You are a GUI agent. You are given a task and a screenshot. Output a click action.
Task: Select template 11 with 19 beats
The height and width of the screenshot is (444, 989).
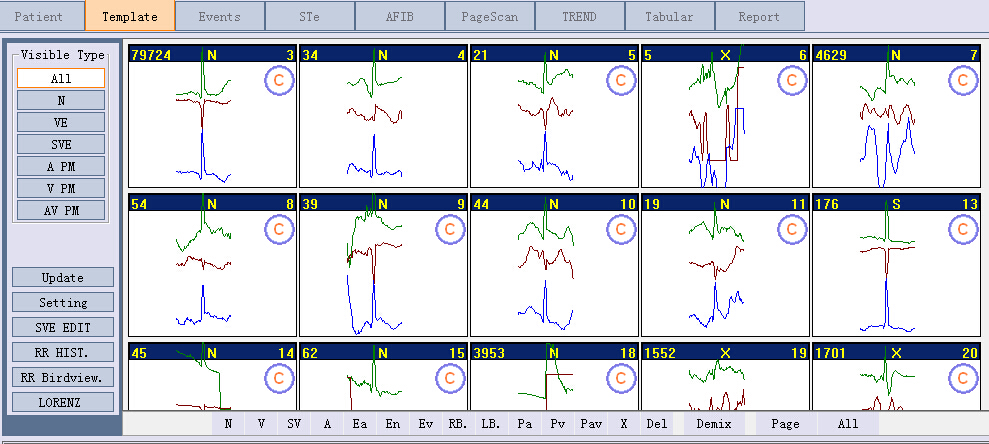[x=725, y=266]
